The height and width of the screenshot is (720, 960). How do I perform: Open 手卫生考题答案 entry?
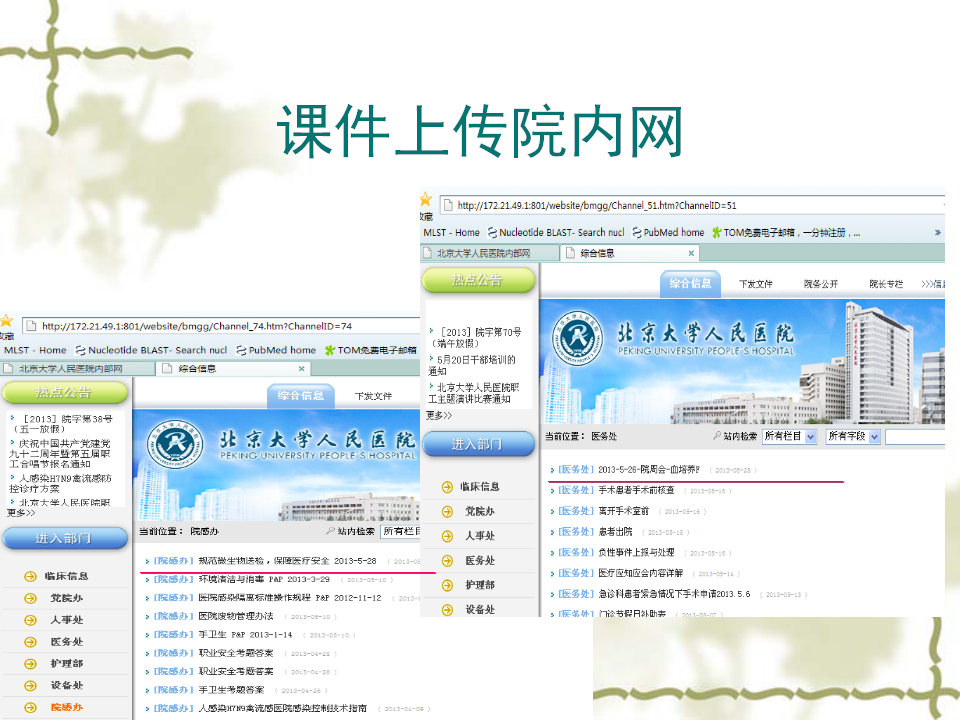click(231, 690)
